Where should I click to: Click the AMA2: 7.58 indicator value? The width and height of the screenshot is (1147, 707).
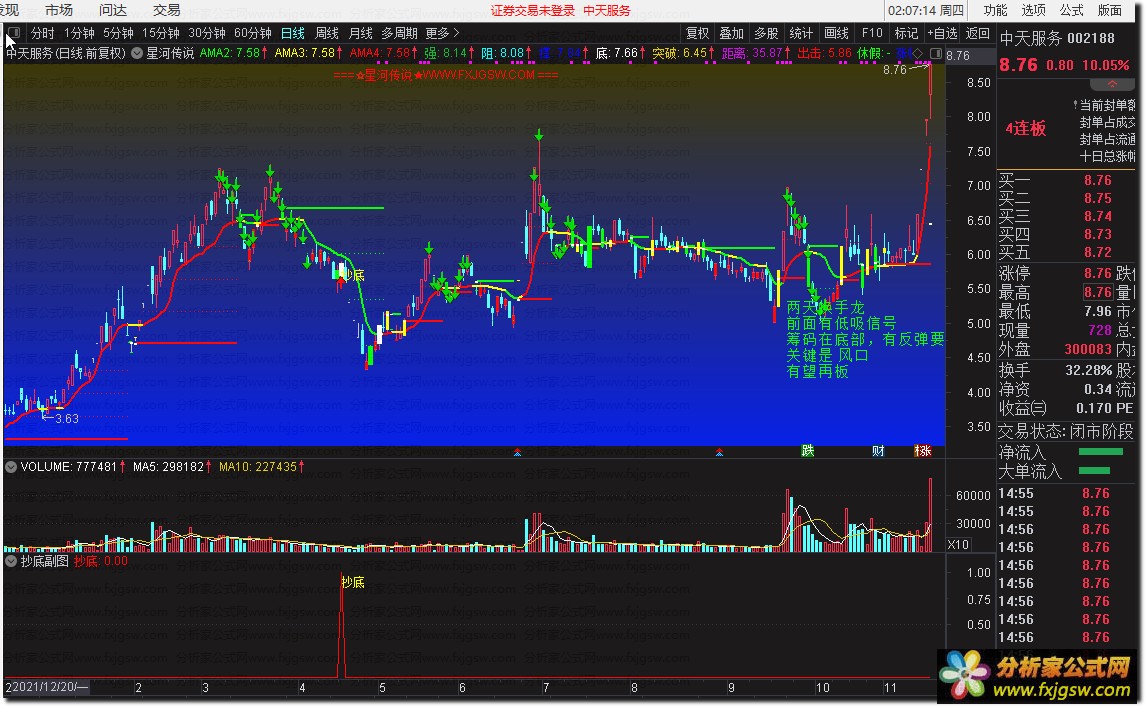pyautogui.click(x=233, y=53)
